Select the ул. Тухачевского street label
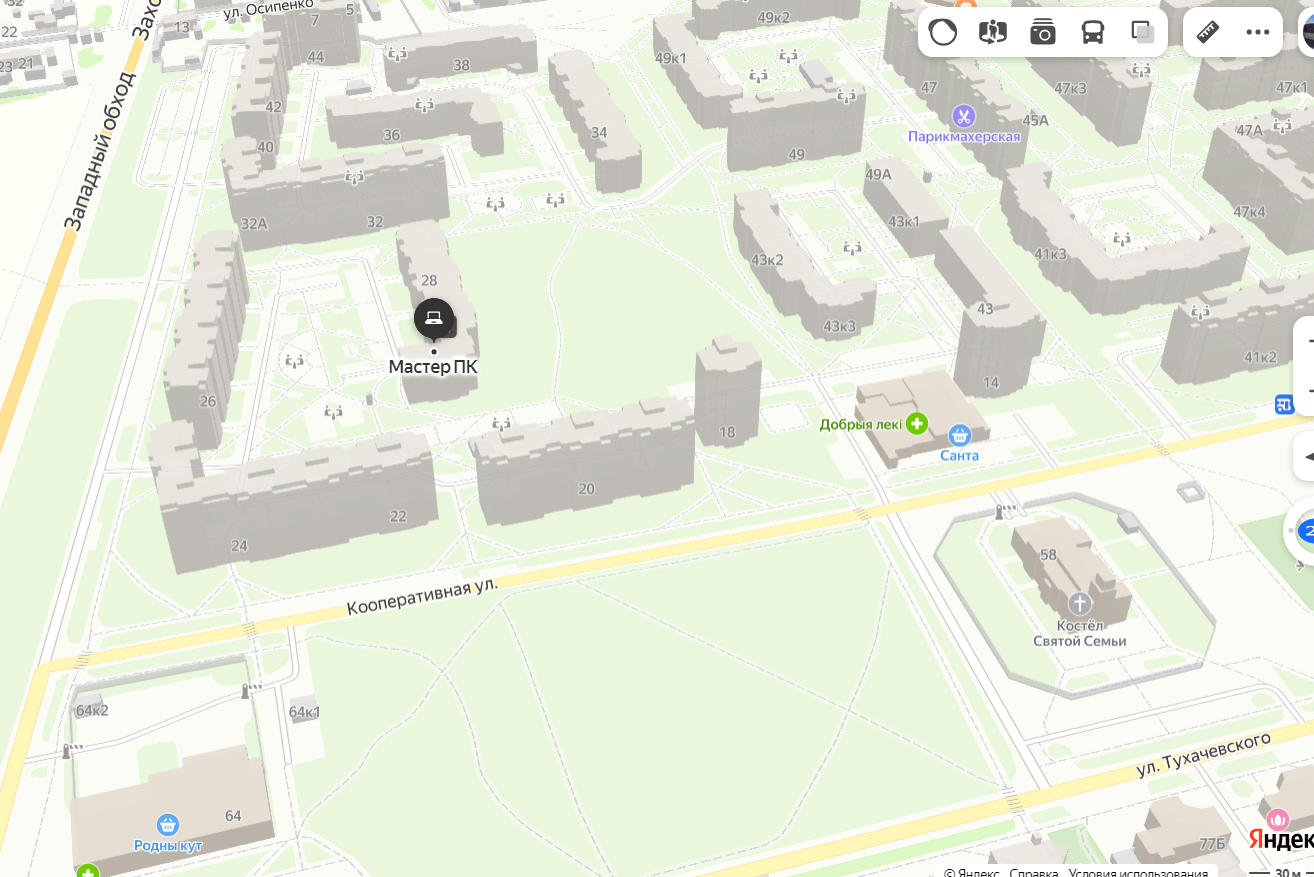This screenshot has width=1314, height=877. [1204, 755]
